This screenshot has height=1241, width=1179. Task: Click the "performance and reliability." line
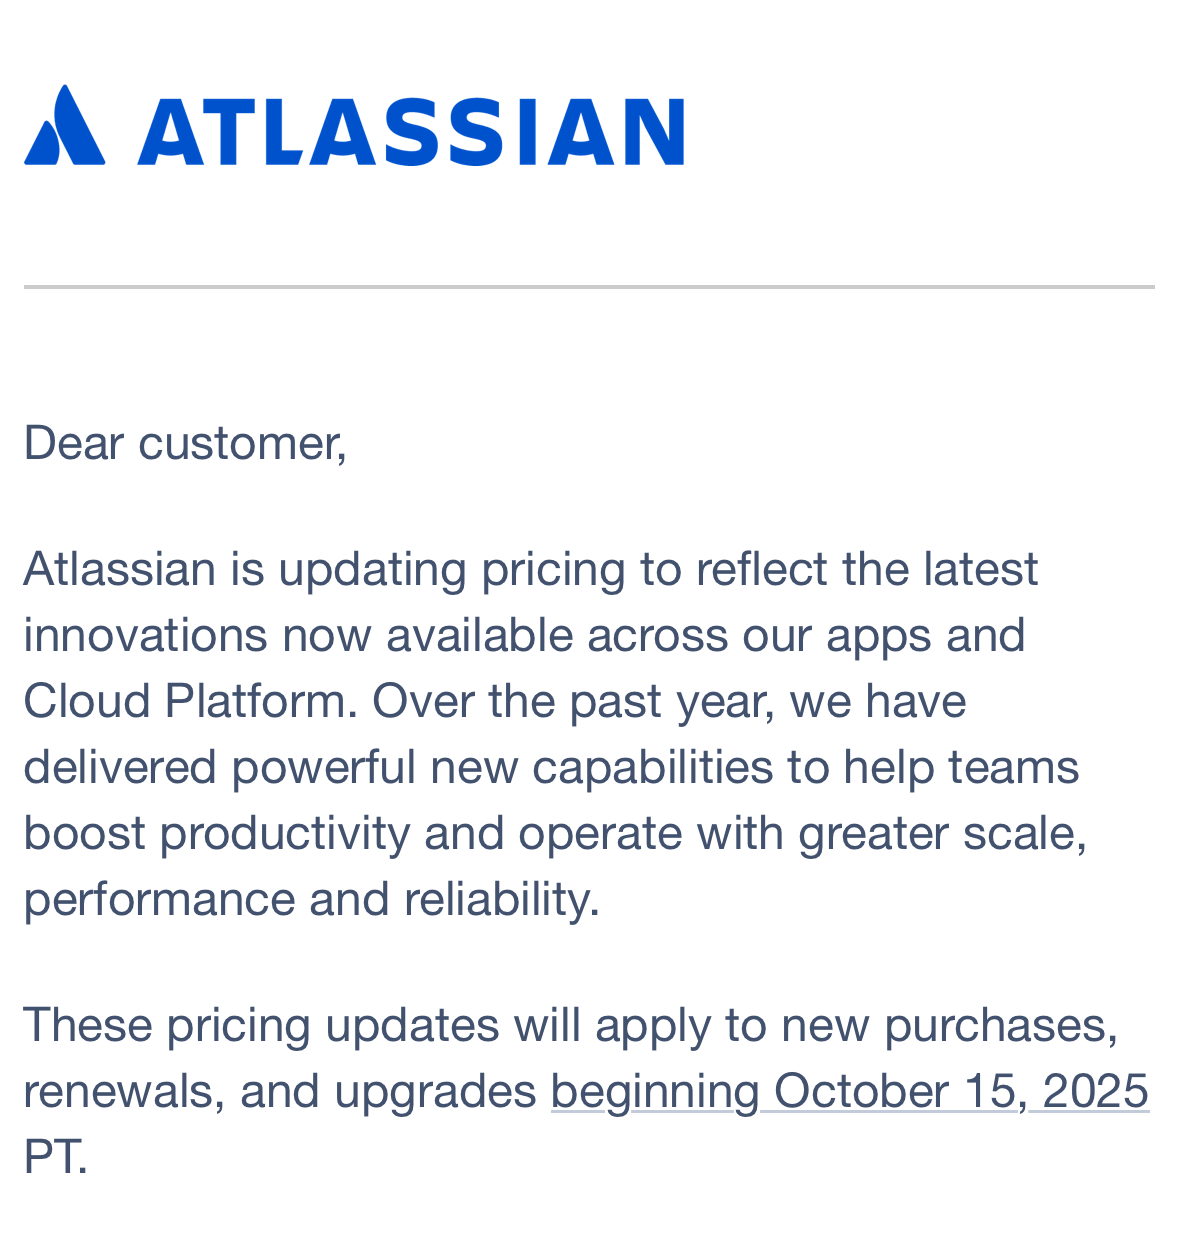point(311,899)
